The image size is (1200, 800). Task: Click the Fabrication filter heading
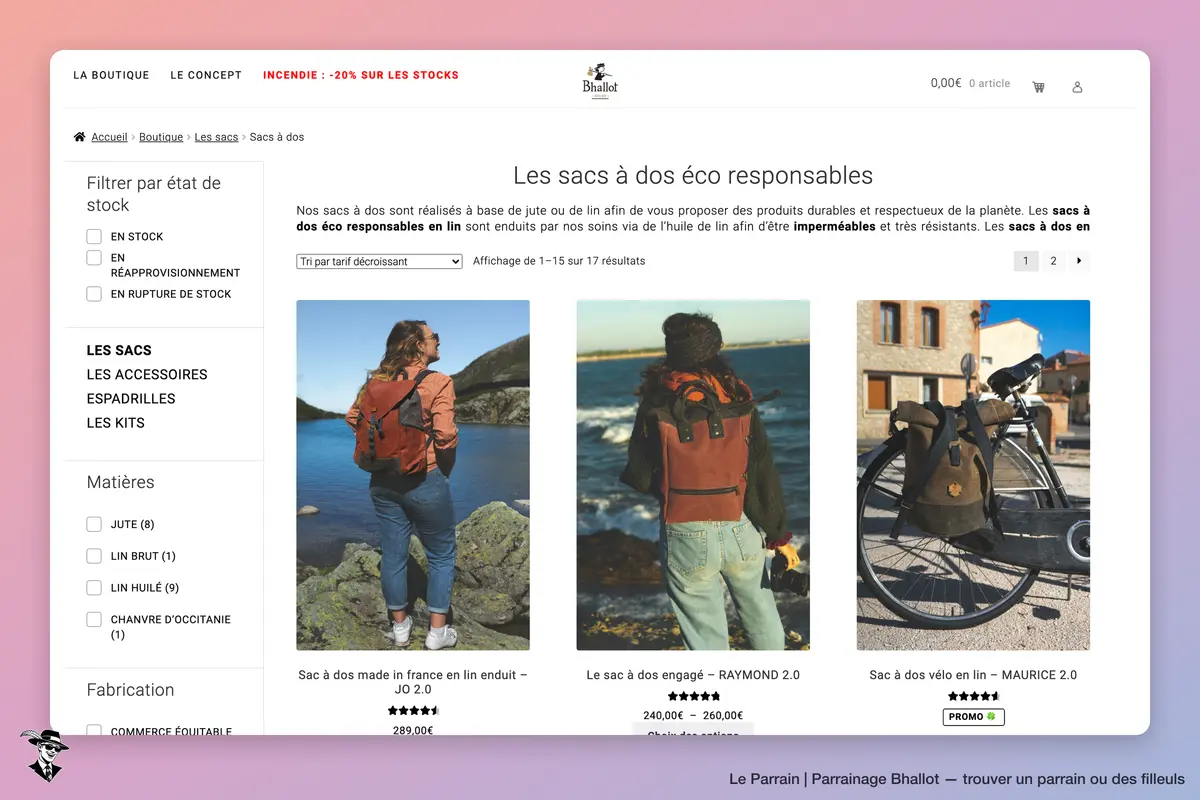click(x=131, y=690)
